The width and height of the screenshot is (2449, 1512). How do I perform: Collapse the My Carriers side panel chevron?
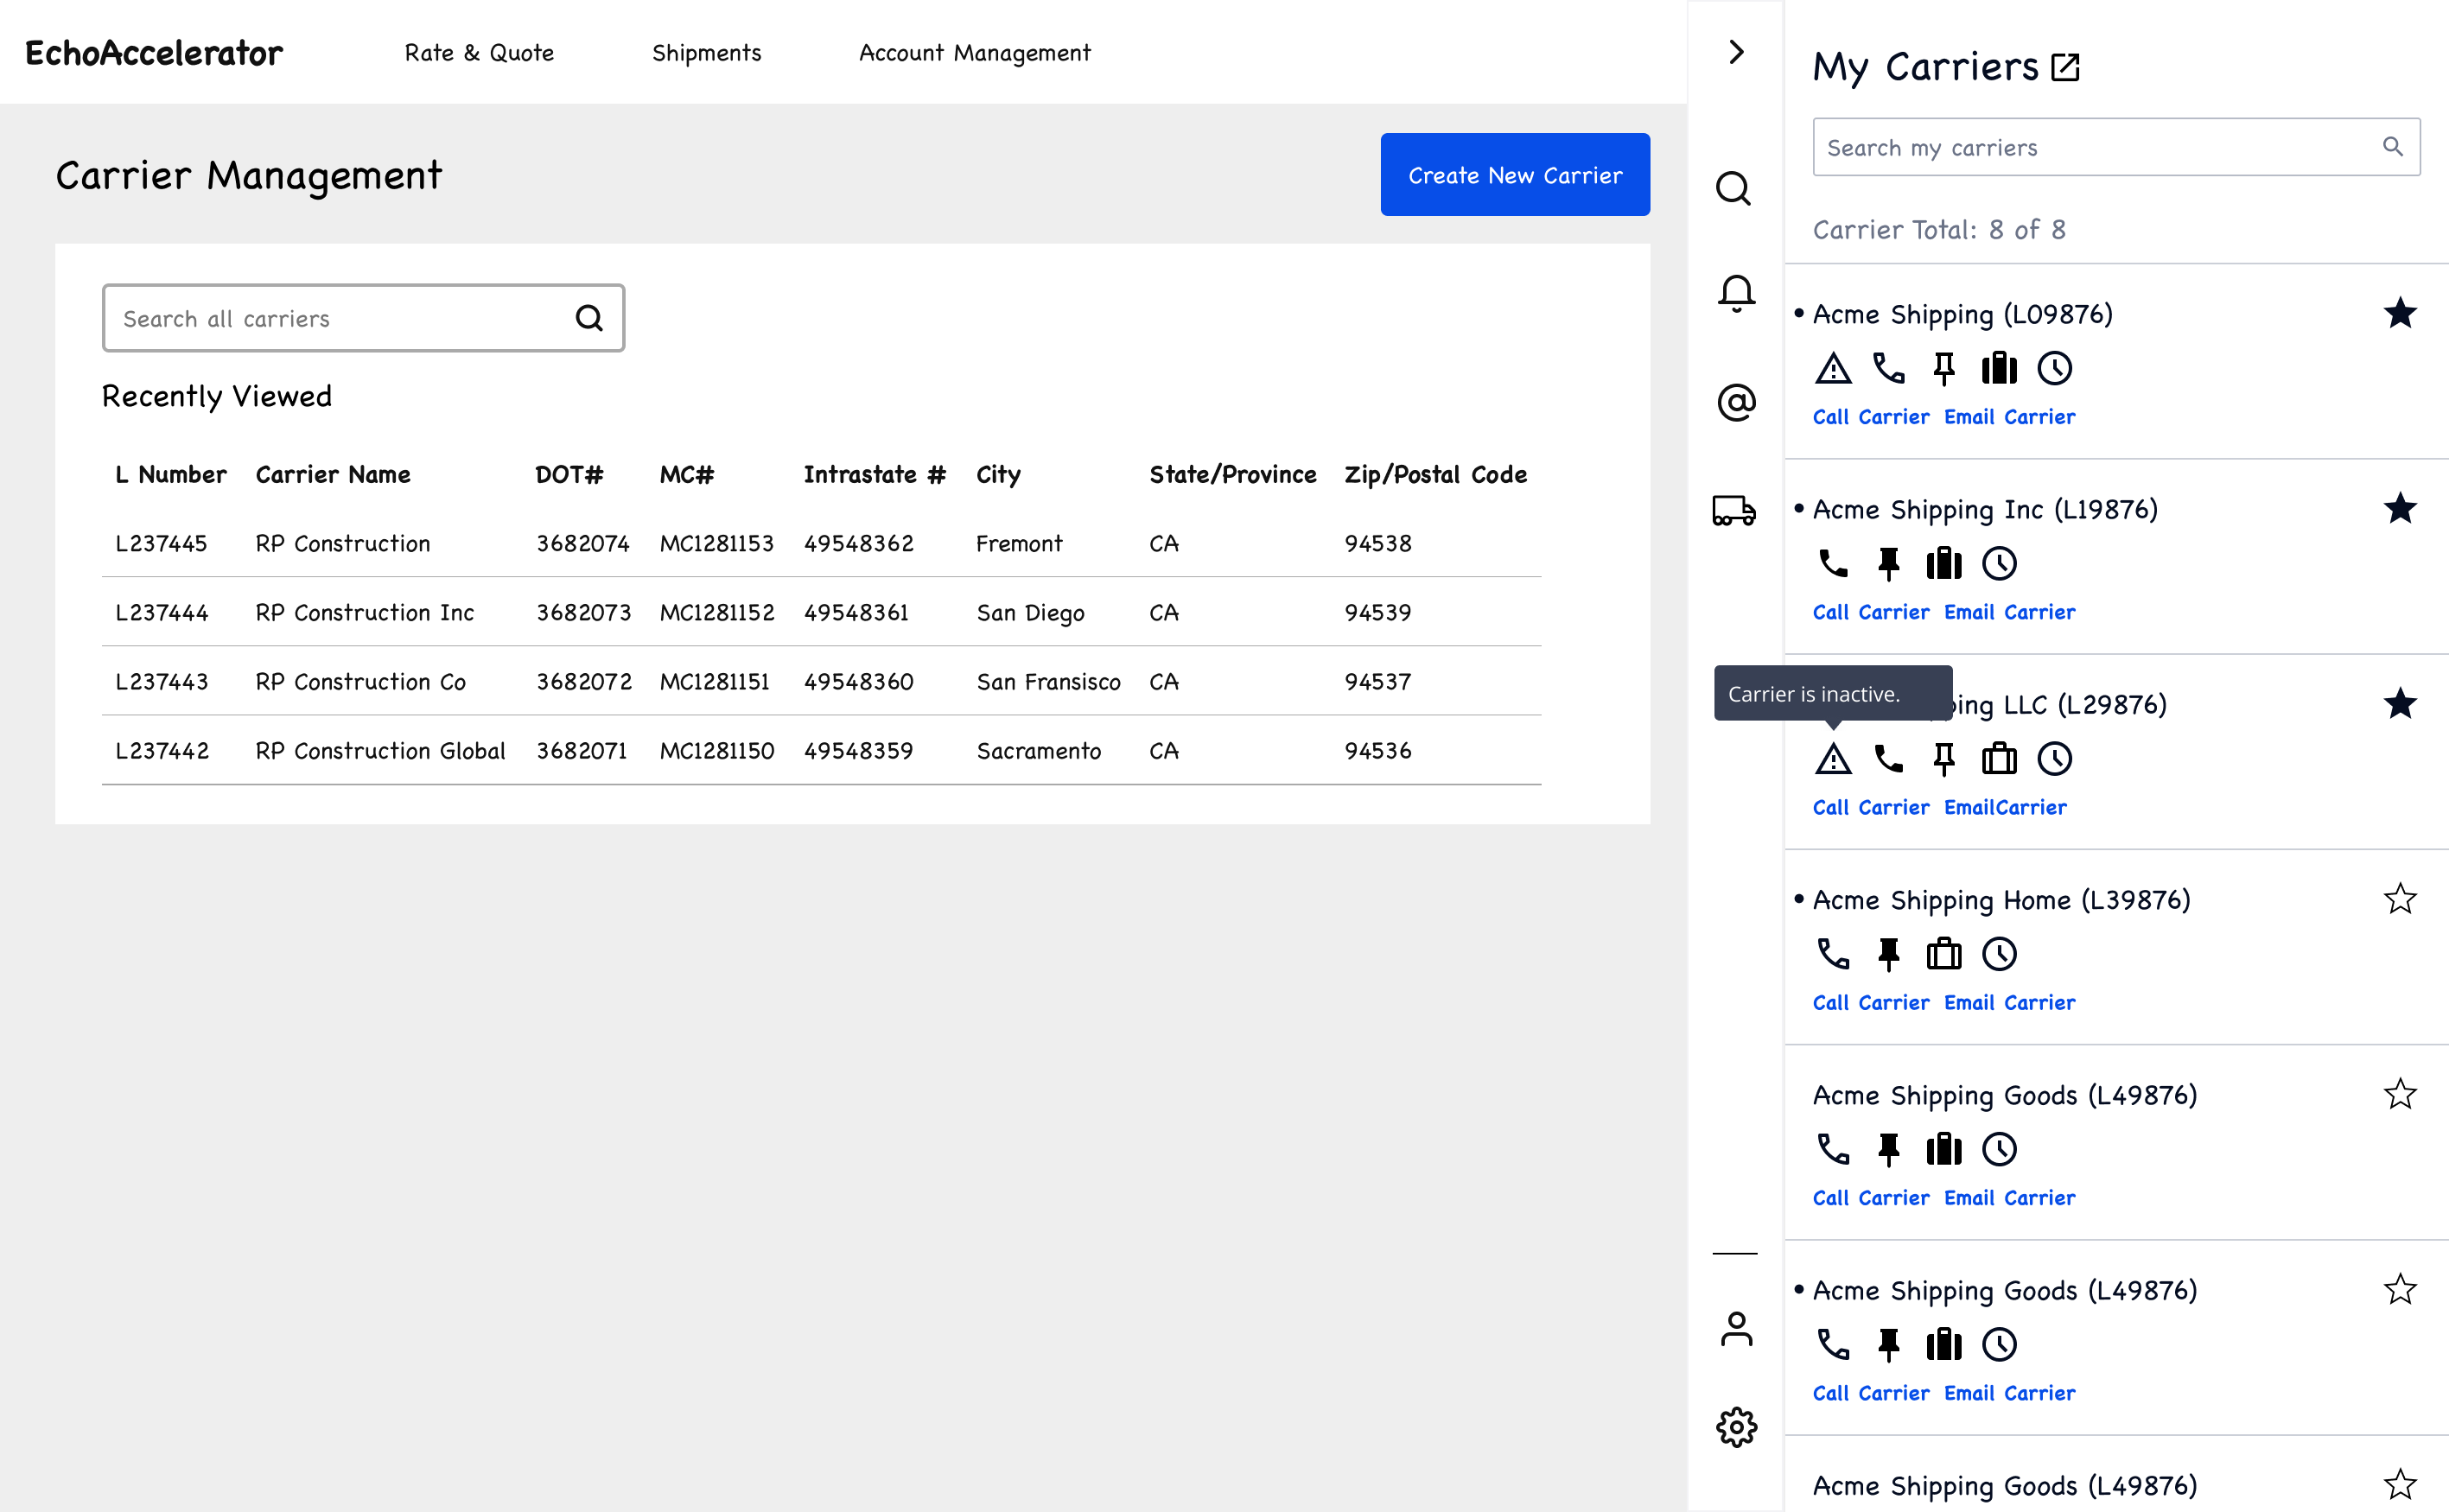[1736, 52]
